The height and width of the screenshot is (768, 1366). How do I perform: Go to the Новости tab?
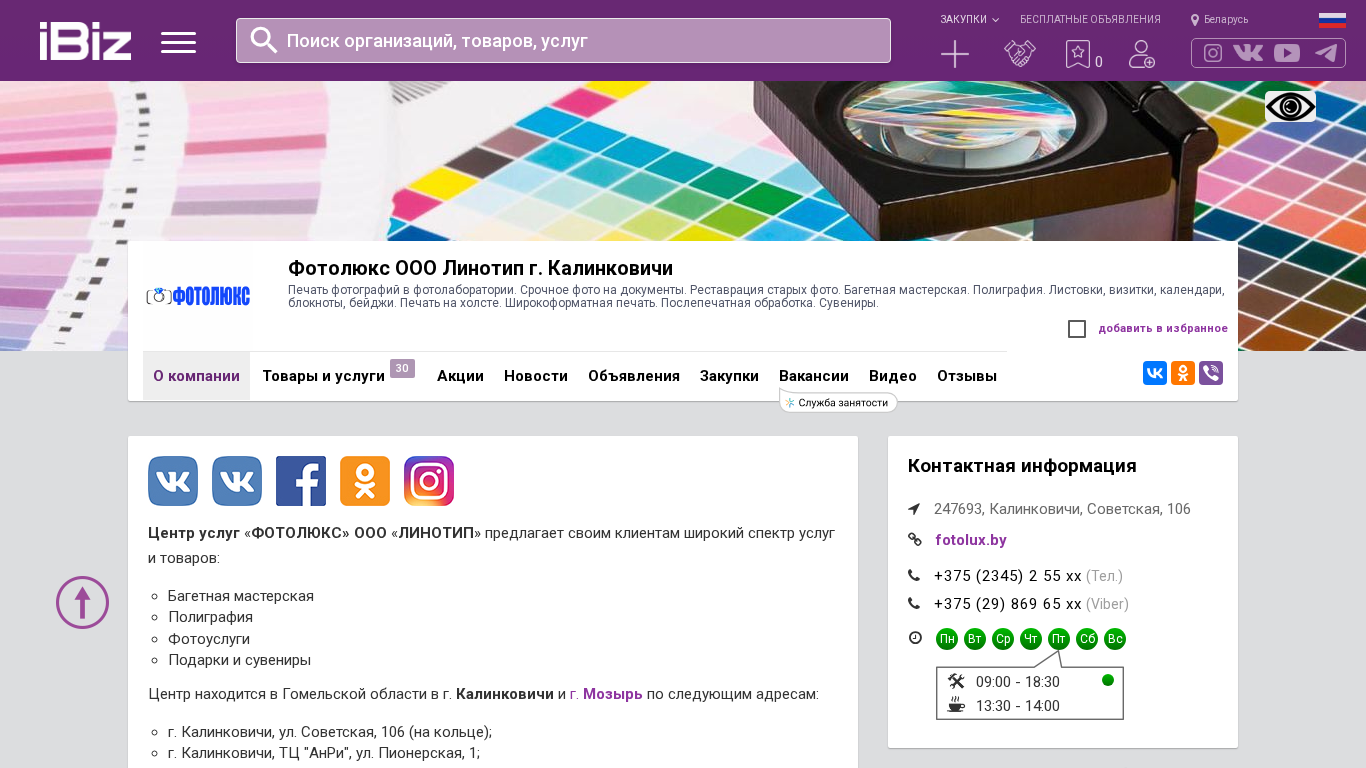536,376
